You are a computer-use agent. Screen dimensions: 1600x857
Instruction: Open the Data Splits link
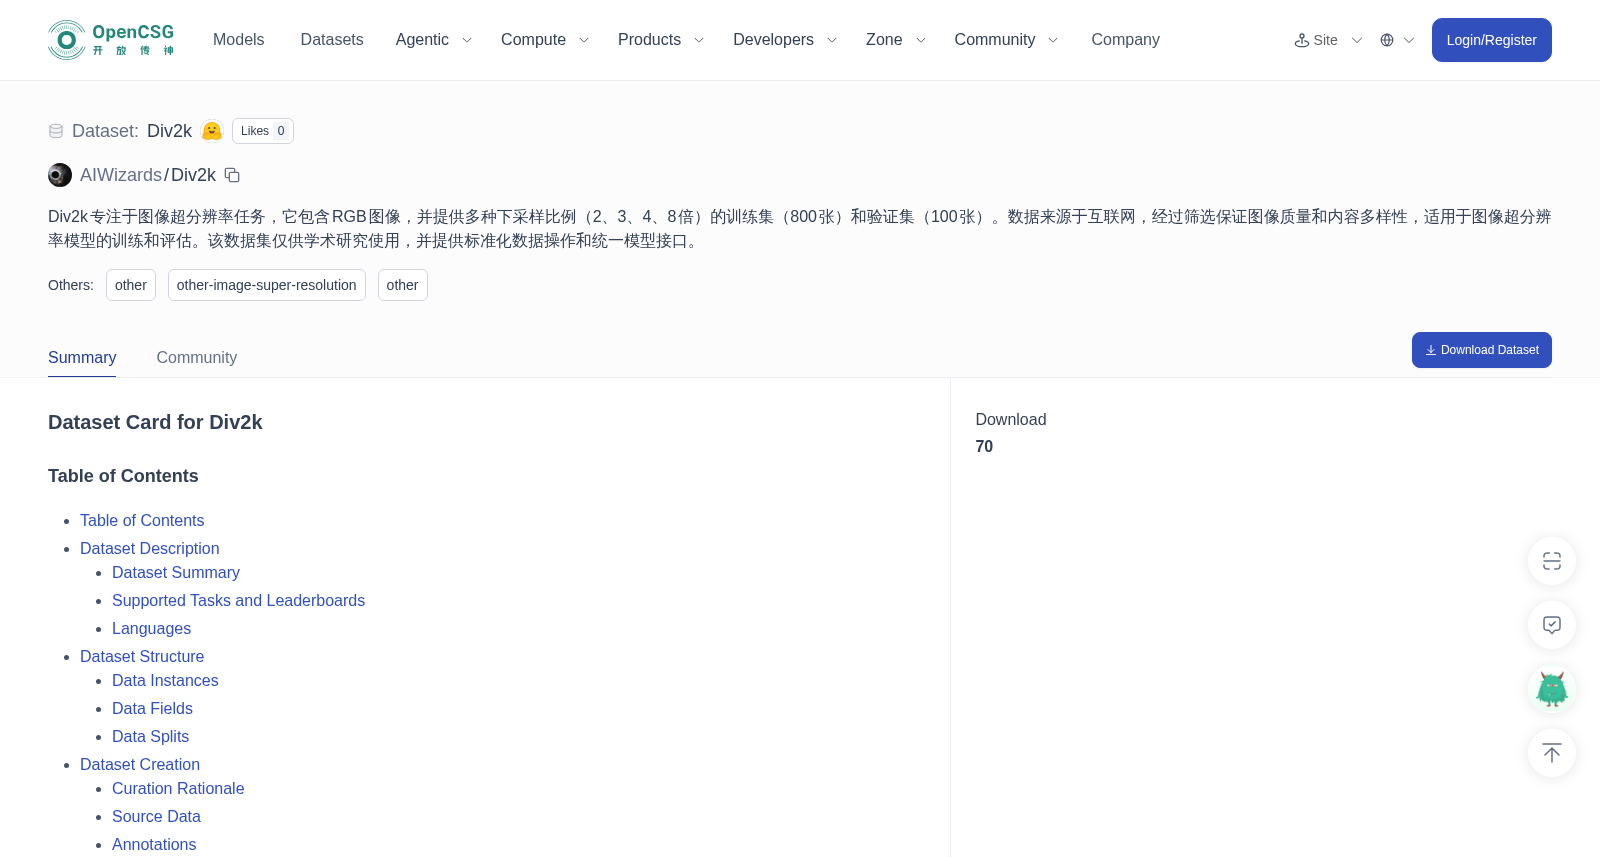click(150, 736)
